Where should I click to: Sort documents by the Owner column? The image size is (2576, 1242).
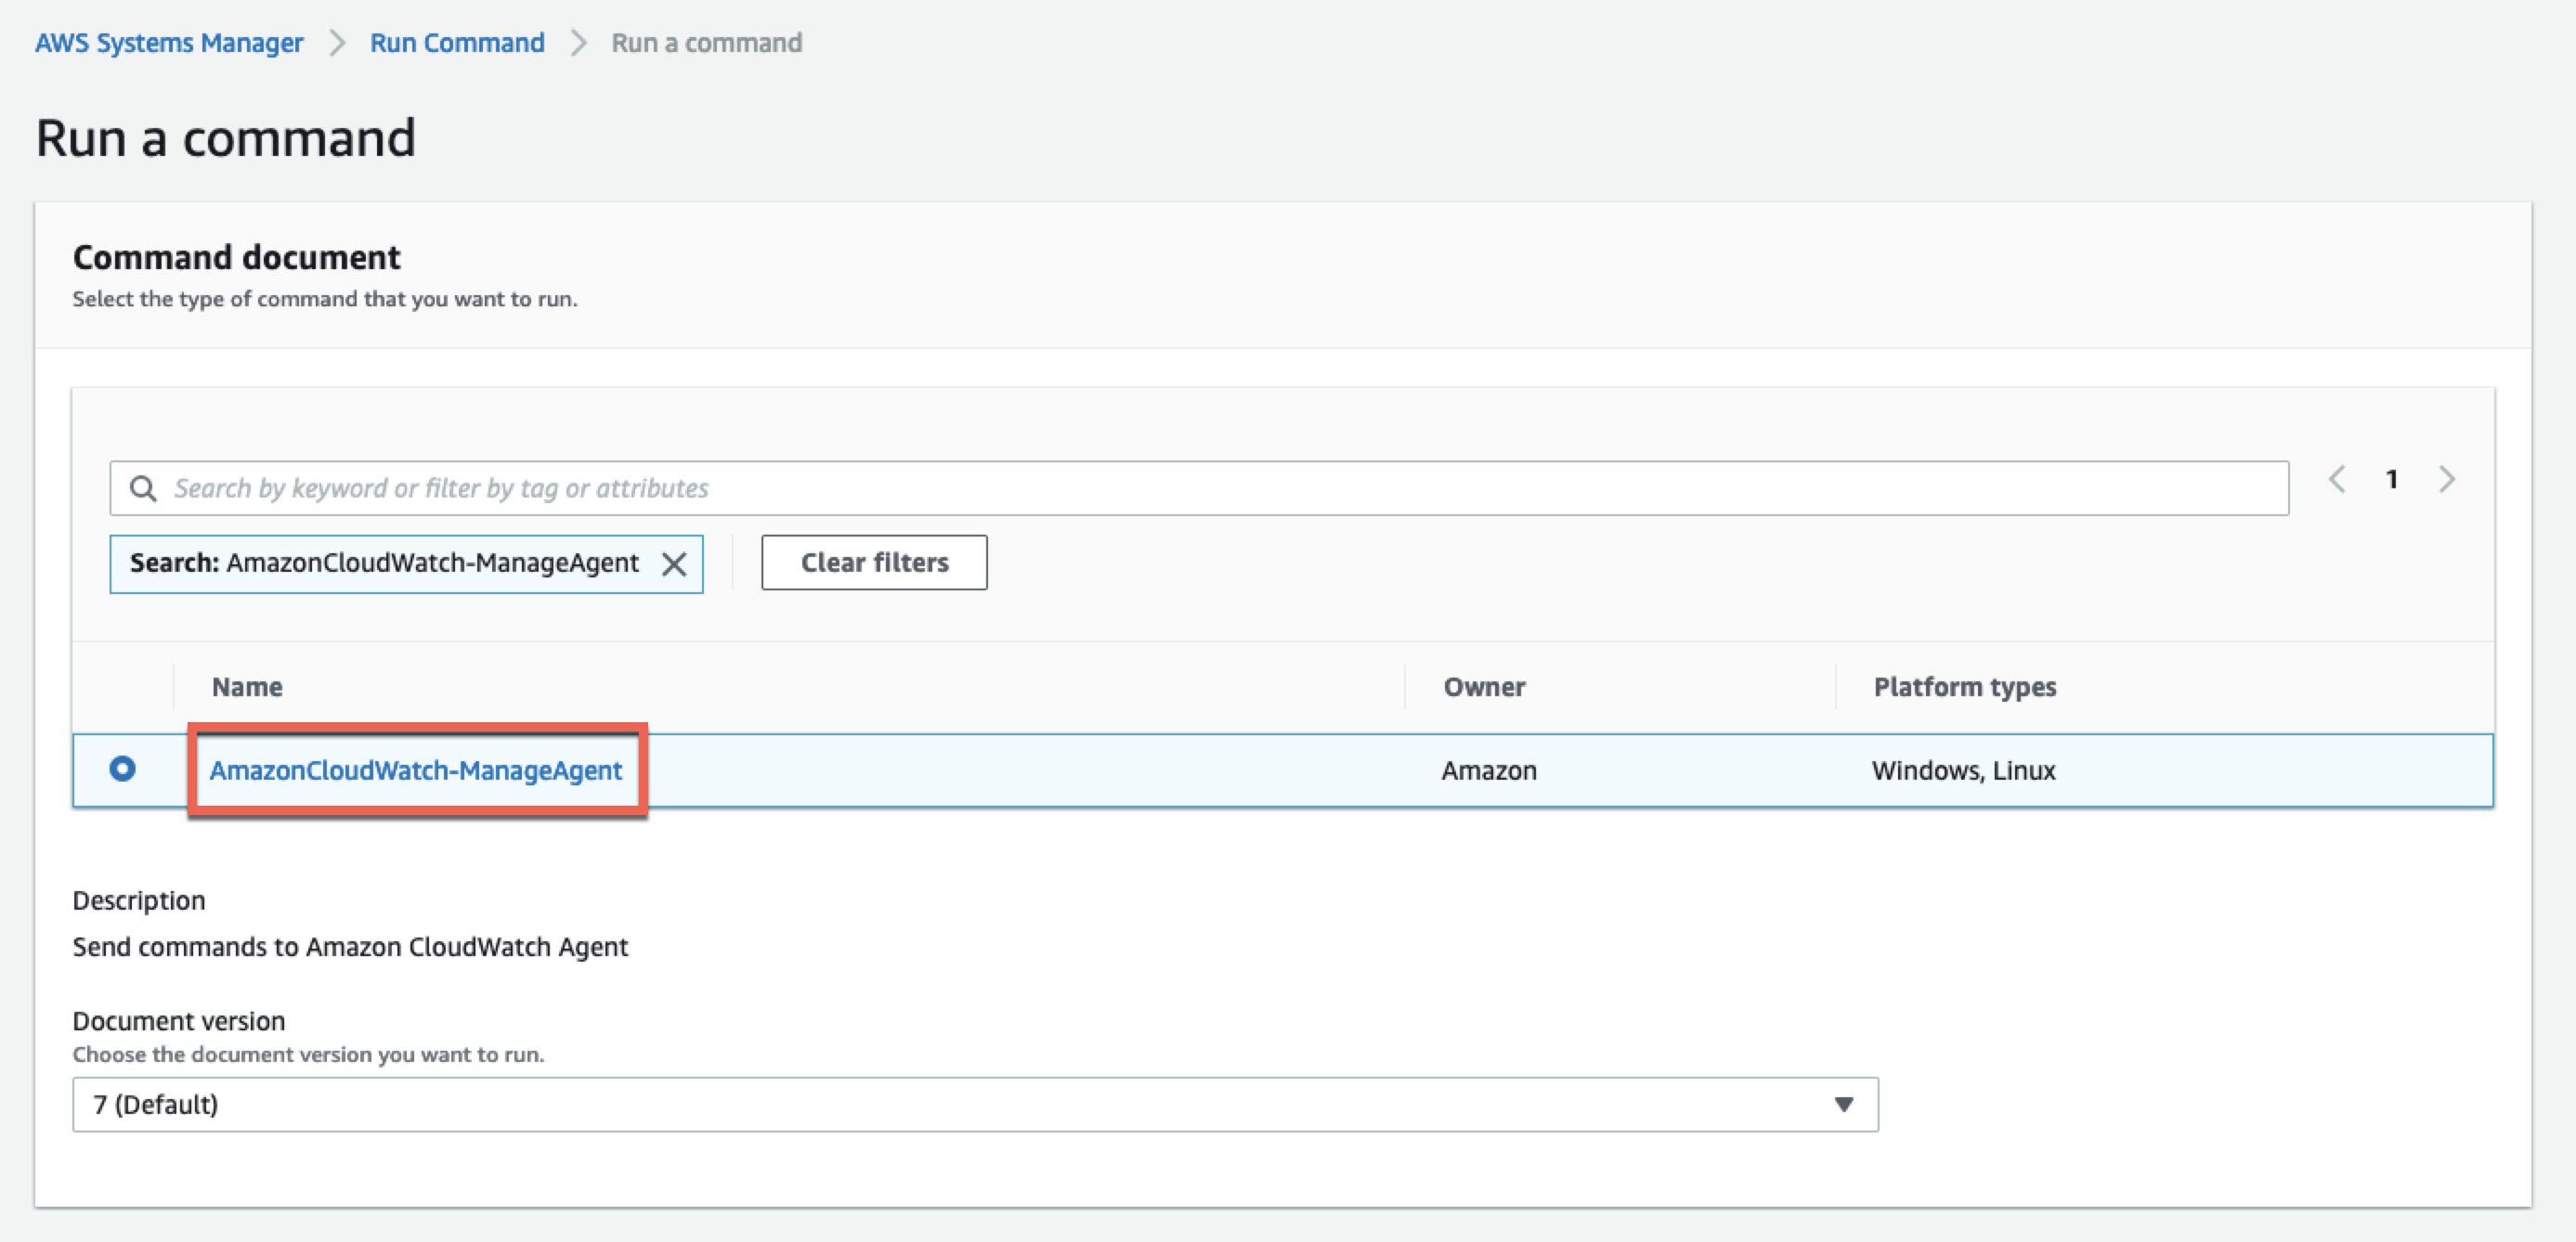[1484, 687]
